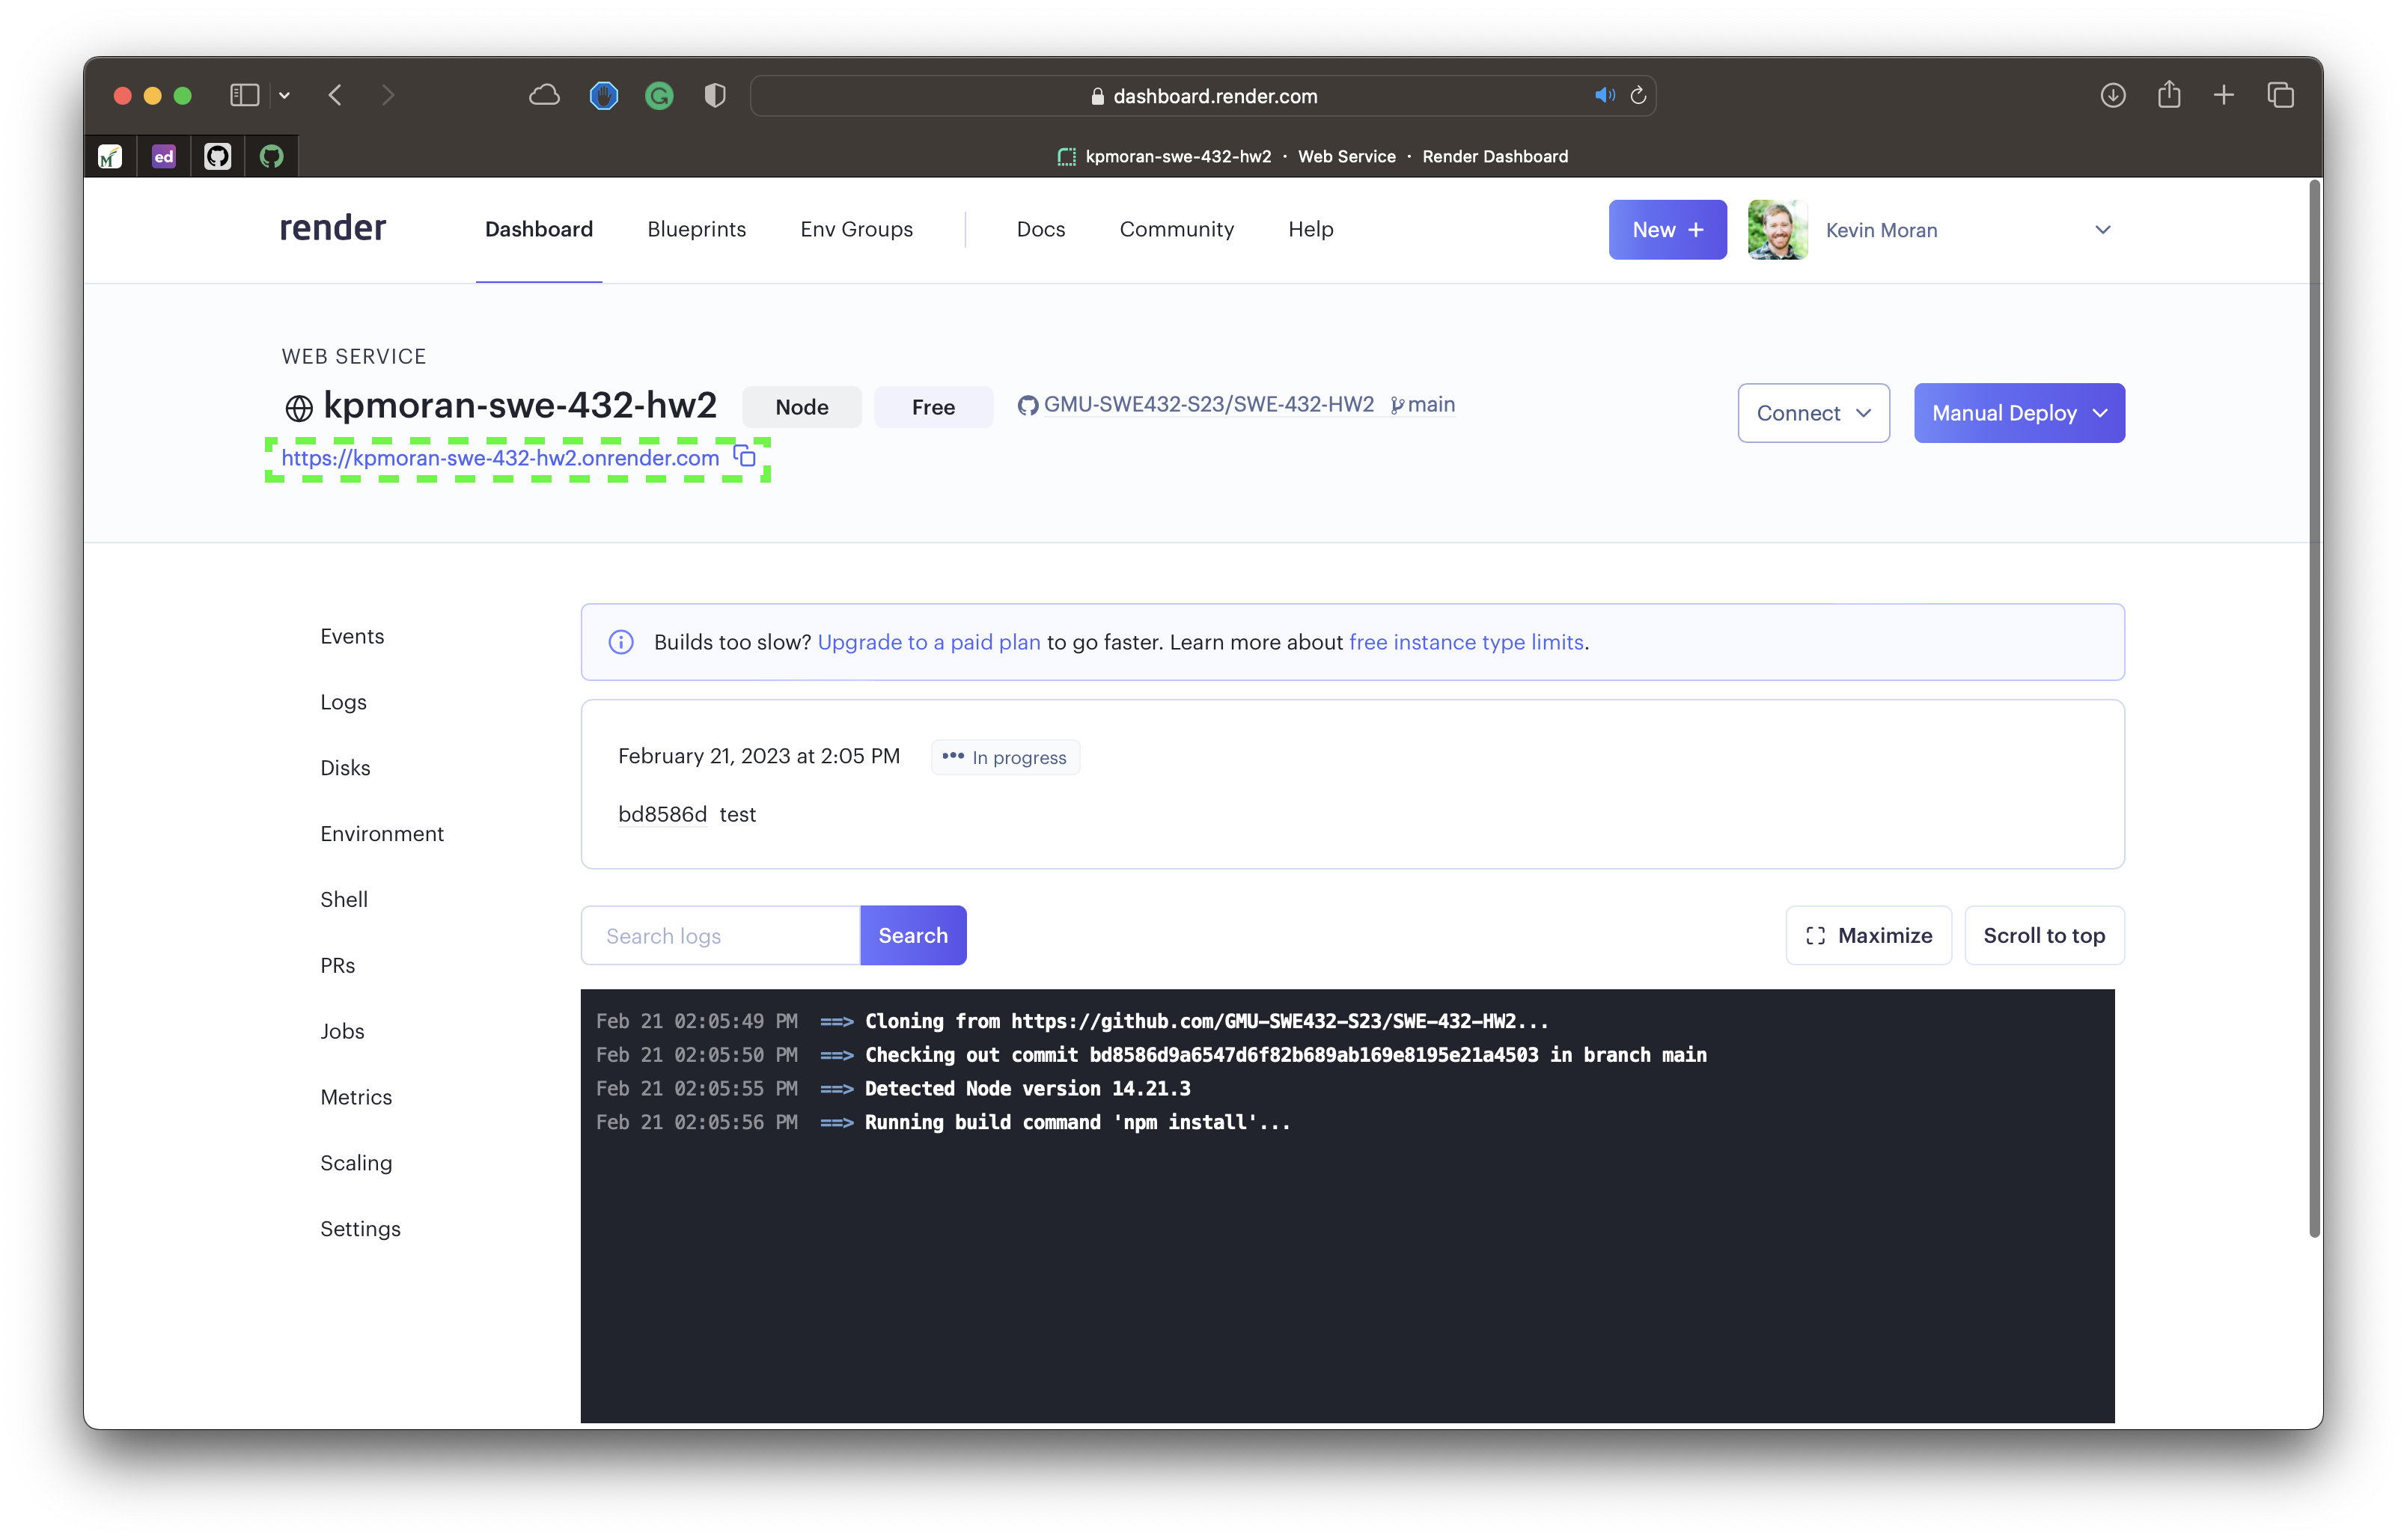The height and width of the screenshot is (1540, 2407).
Task: Open a new tab with plus icon
Action: [2223, 95]
